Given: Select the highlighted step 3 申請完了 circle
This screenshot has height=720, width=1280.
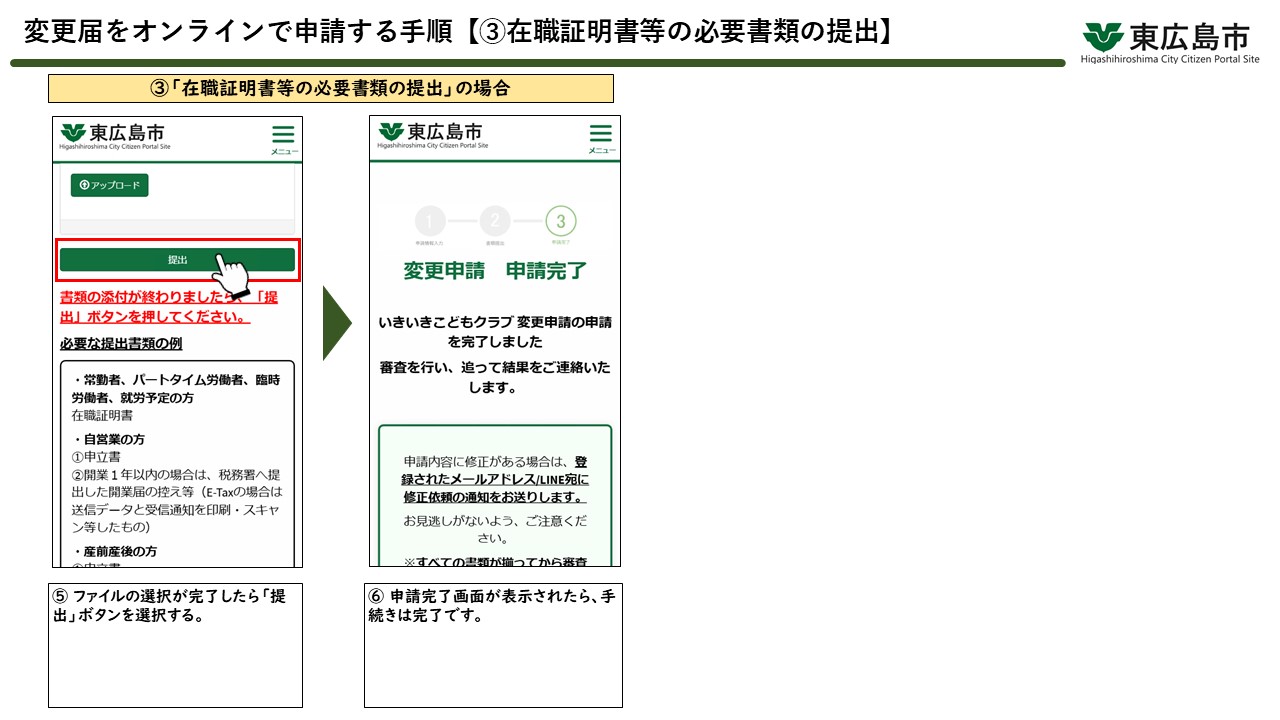Looking at the screenshot, I should pyautogui.click(x=562, y=222).
